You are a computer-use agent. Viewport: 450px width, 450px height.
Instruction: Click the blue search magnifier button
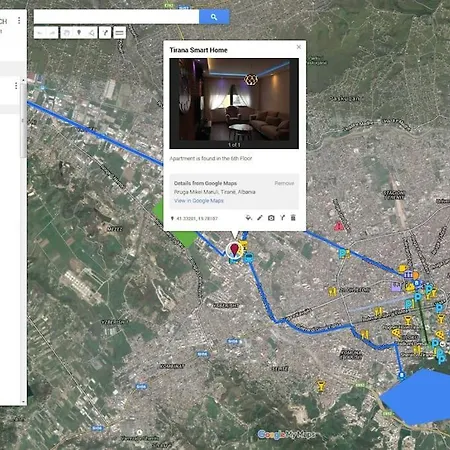tap(214, 17)
